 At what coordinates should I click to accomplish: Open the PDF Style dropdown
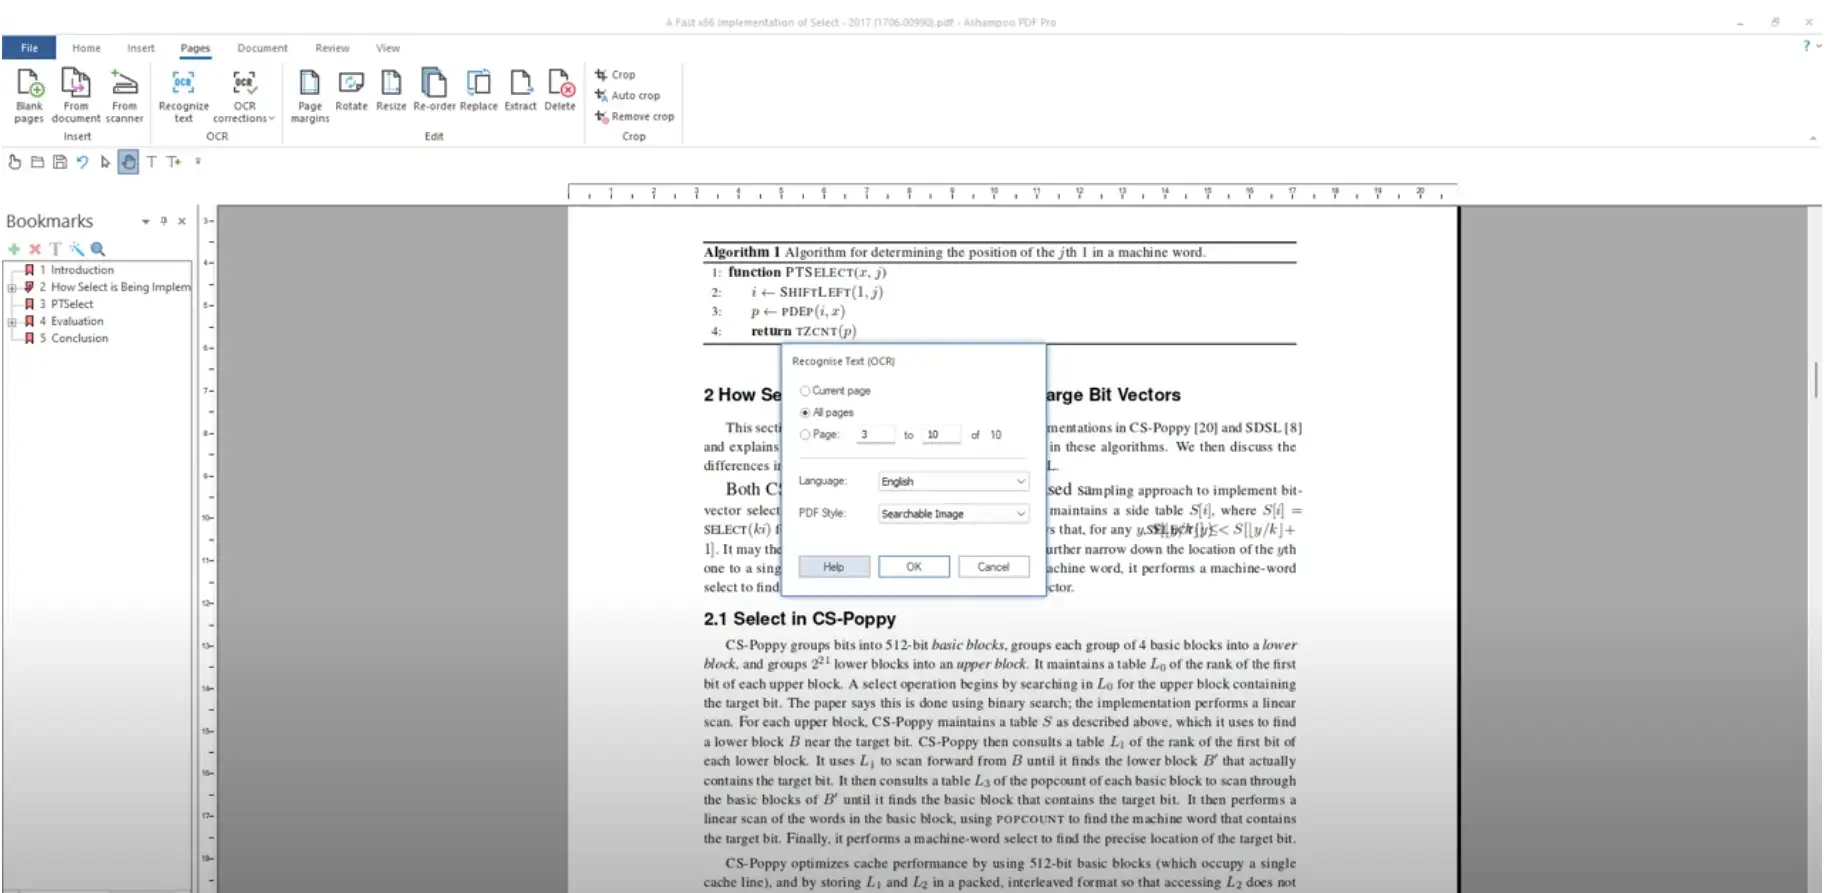952,514
